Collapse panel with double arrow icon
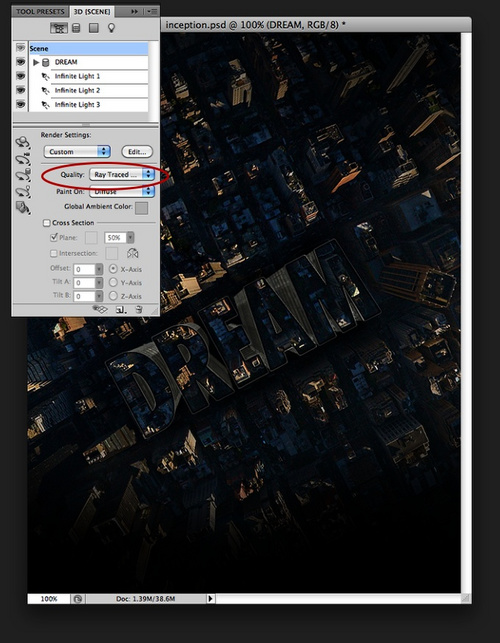This screenshot has width=500, height=643. coord(134,11)
